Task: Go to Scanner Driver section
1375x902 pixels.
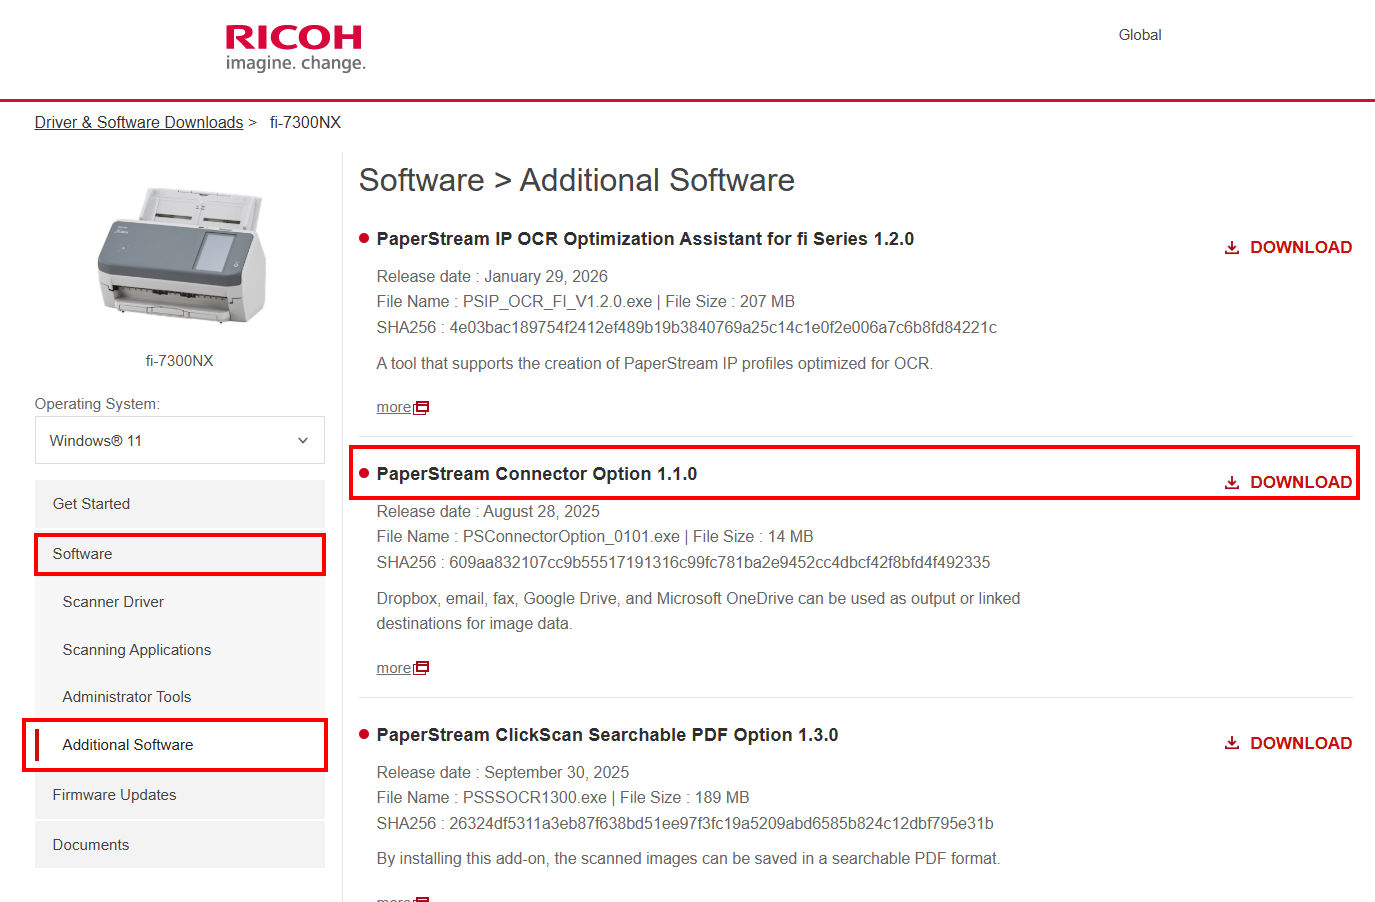Action: [x=113, y=602]
